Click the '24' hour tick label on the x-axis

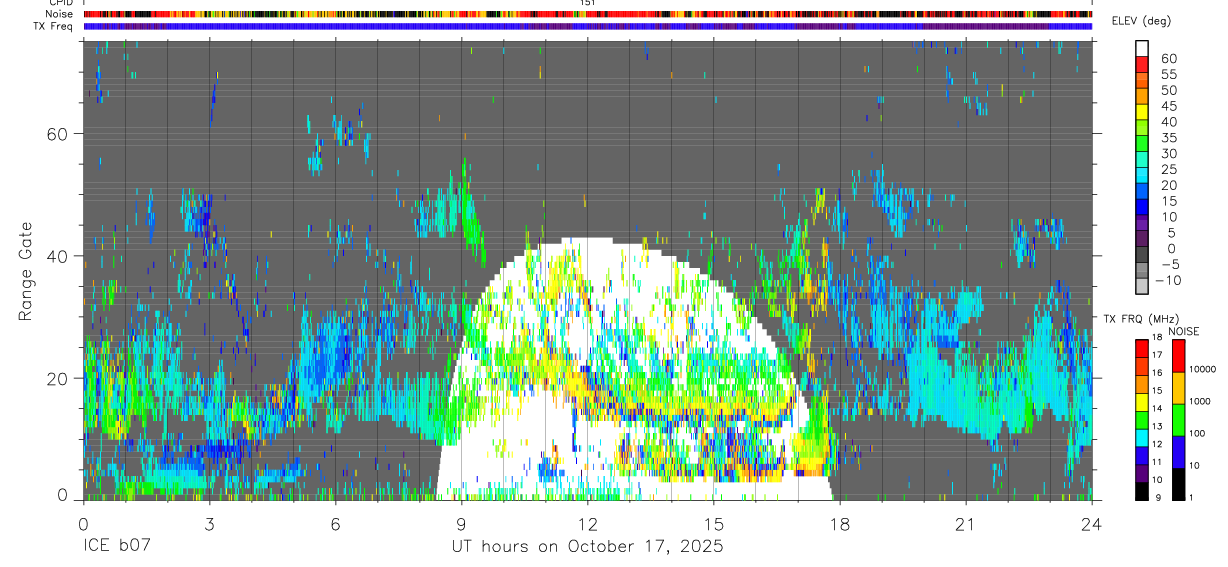[1091, 524]
